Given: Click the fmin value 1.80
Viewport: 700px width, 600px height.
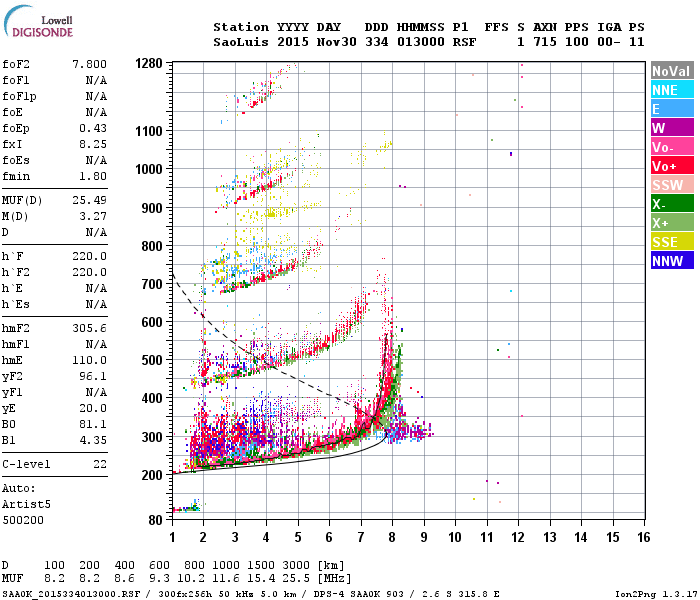Looking at the screenshot, I should click(x=93, y=176).
